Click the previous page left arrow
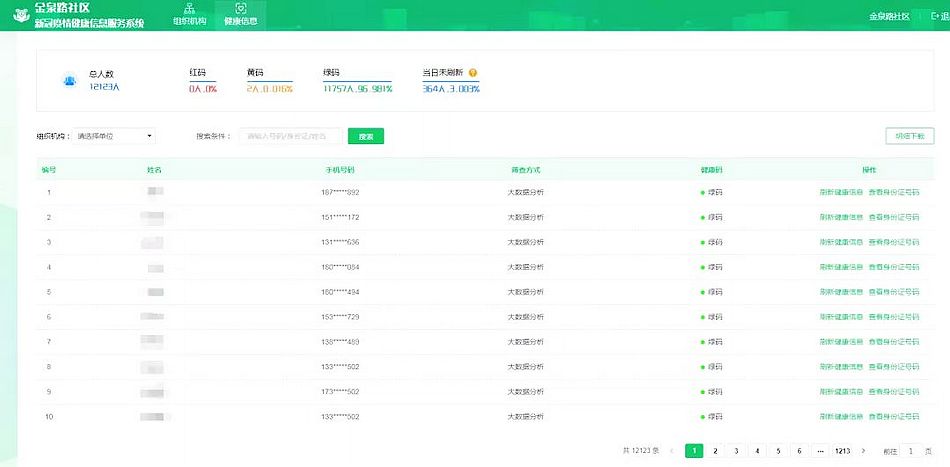 (x=672, y=451)
